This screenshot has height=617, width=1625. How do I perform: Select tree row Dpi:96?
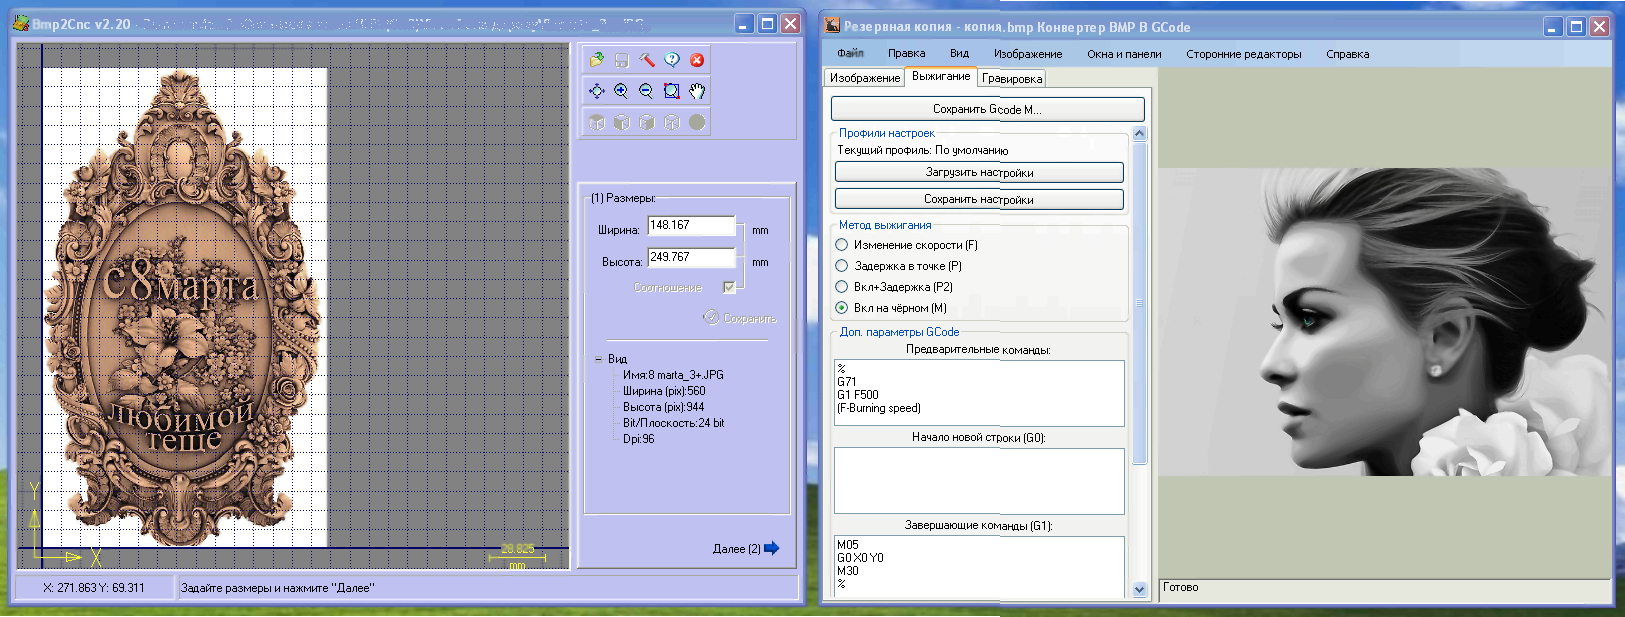click(x=638, y=439)
